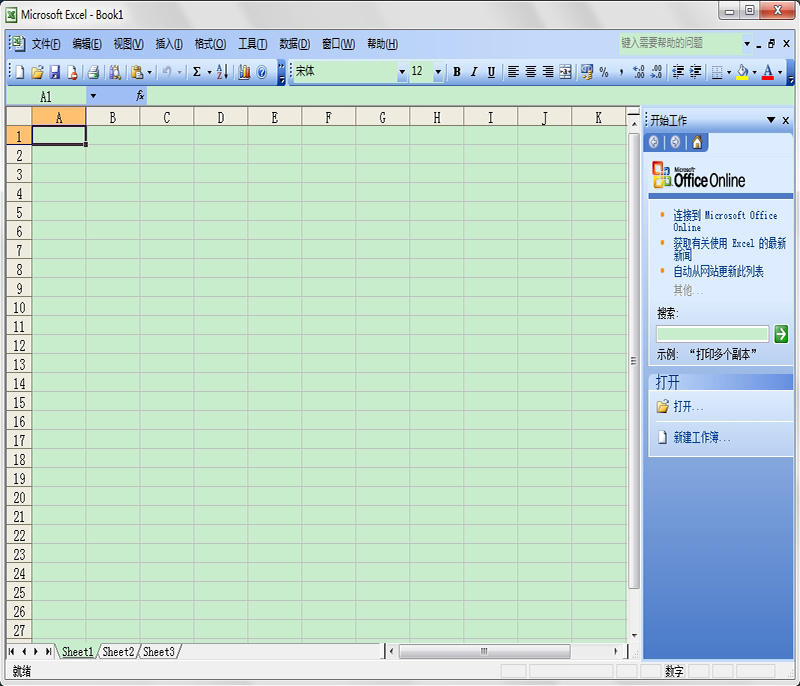Screen dimensions: 800x686
Task: Switch to the Sheet2 tab
Action: pyautogui.click(x=118, y=652)
